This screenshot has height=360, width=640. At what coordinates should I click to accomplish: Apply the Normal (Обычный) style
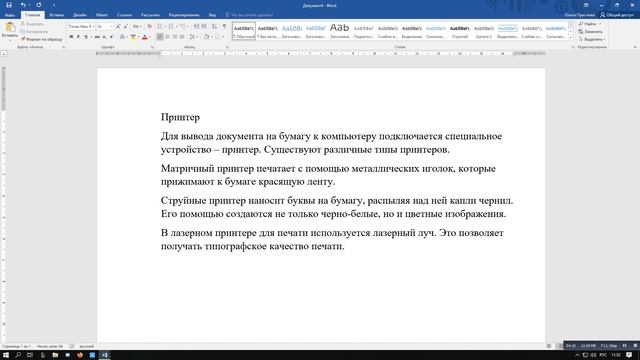[244, 31]
